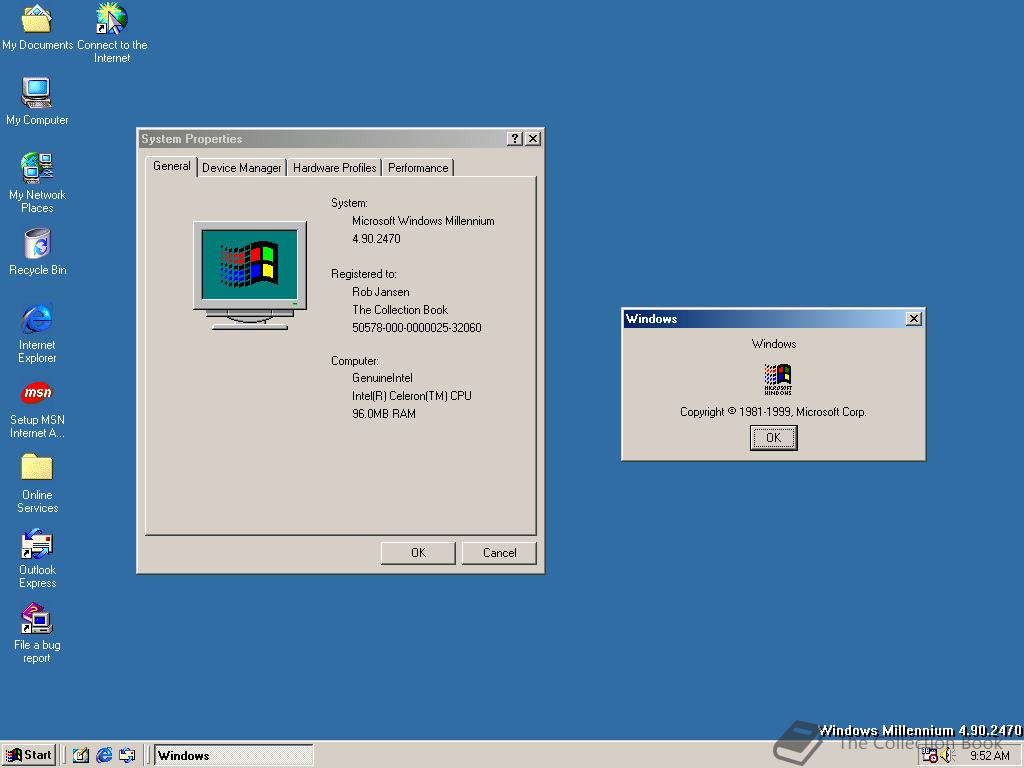Launch Outlook Express from quick launch bar
The width and height of the screenshot is (1024, 768).
127,756
